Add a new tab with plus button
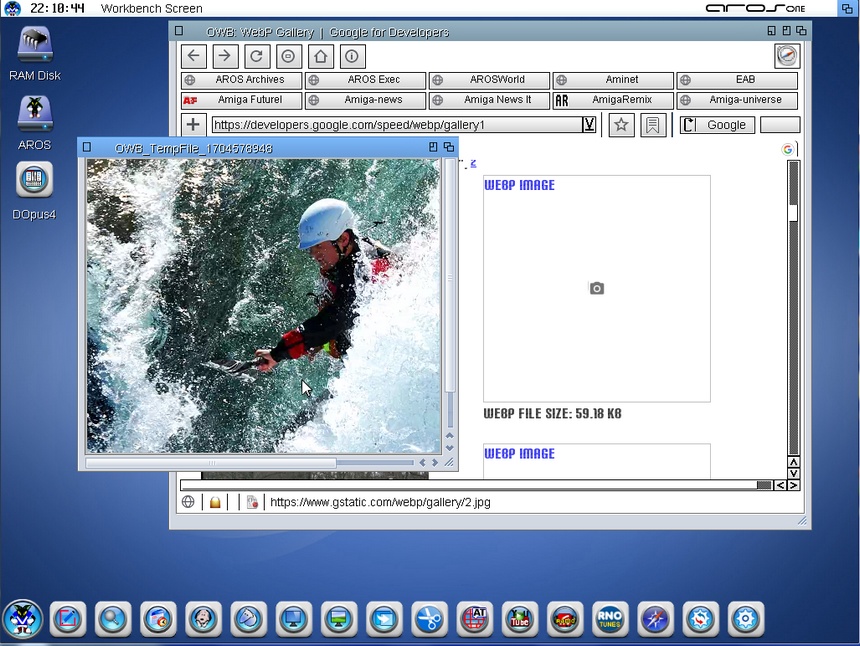860x646 pixels. coord(193,125)
